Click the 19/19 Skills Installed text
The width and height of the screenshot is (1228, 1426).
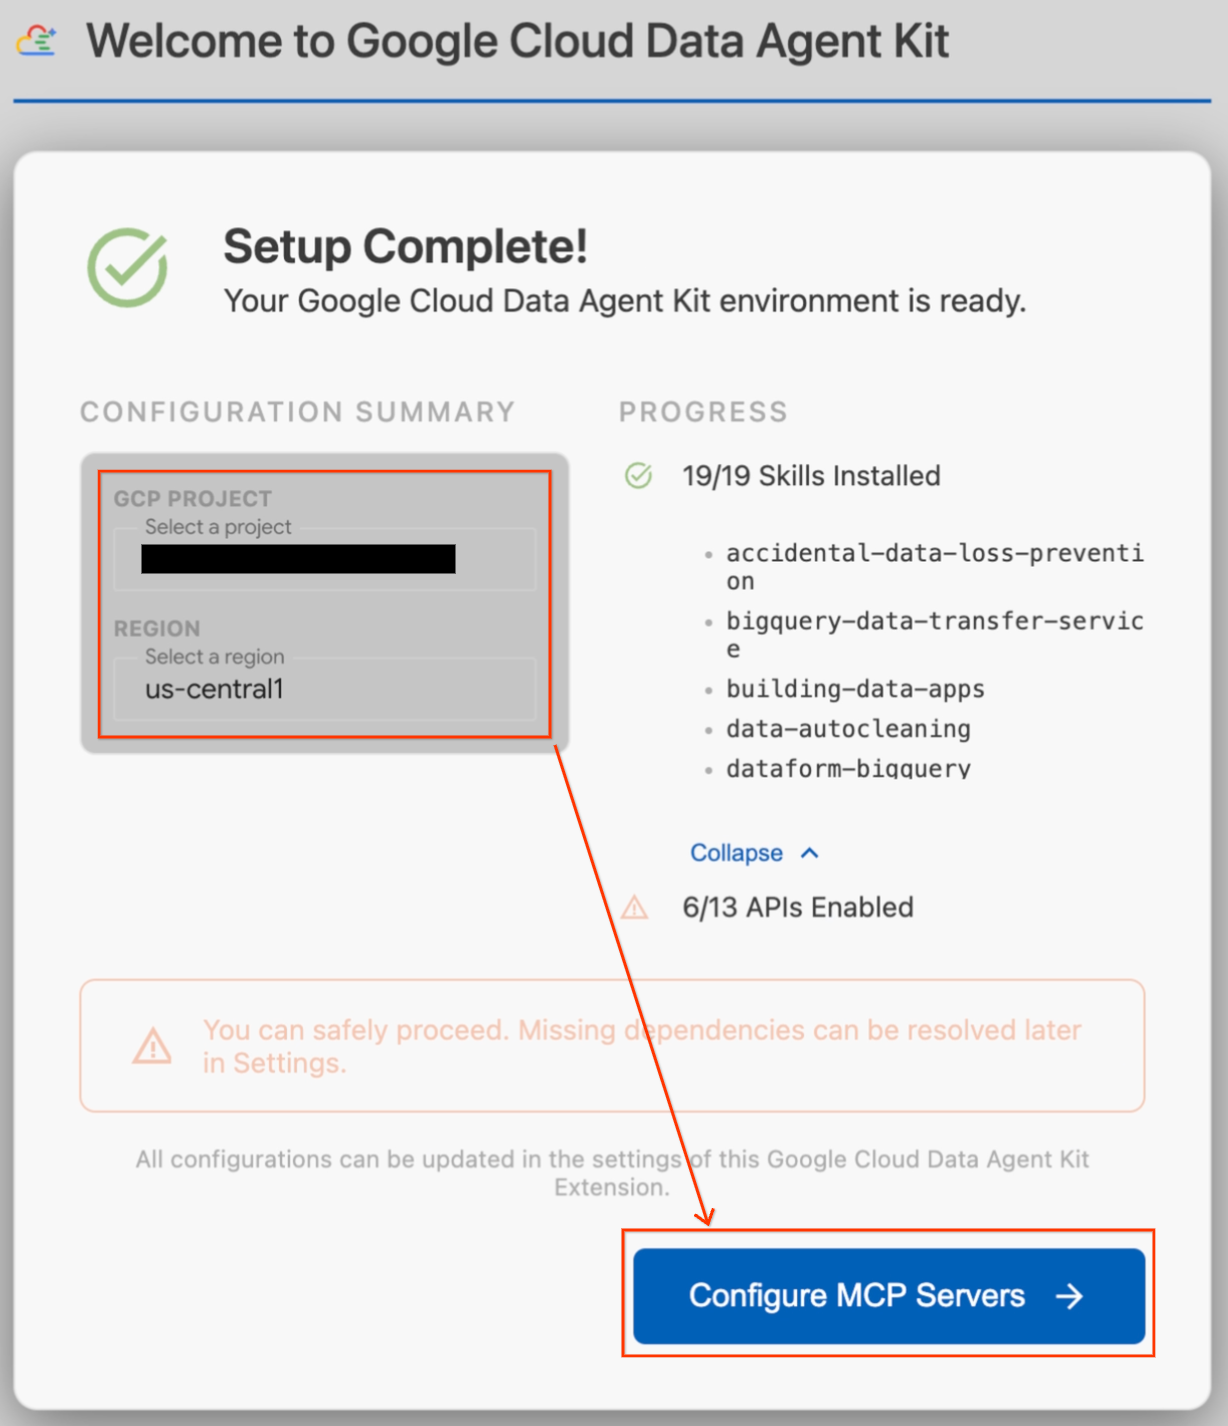point(811,476)
